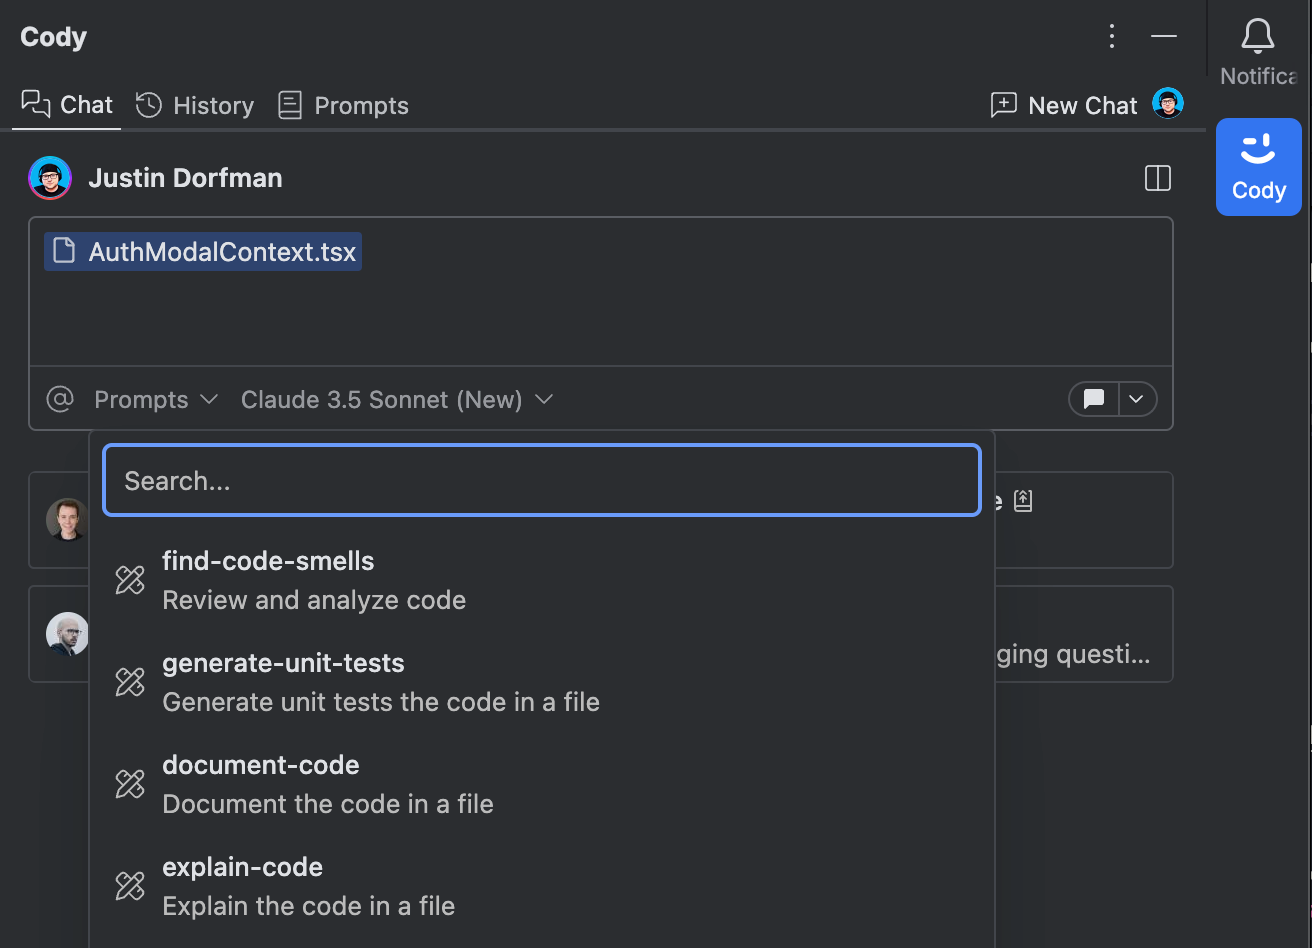The width and height of the screenshot is (1312, 948).
Task: Open the Claude 3.5 Sonnet (New) model selector
Action: [397, 399]
